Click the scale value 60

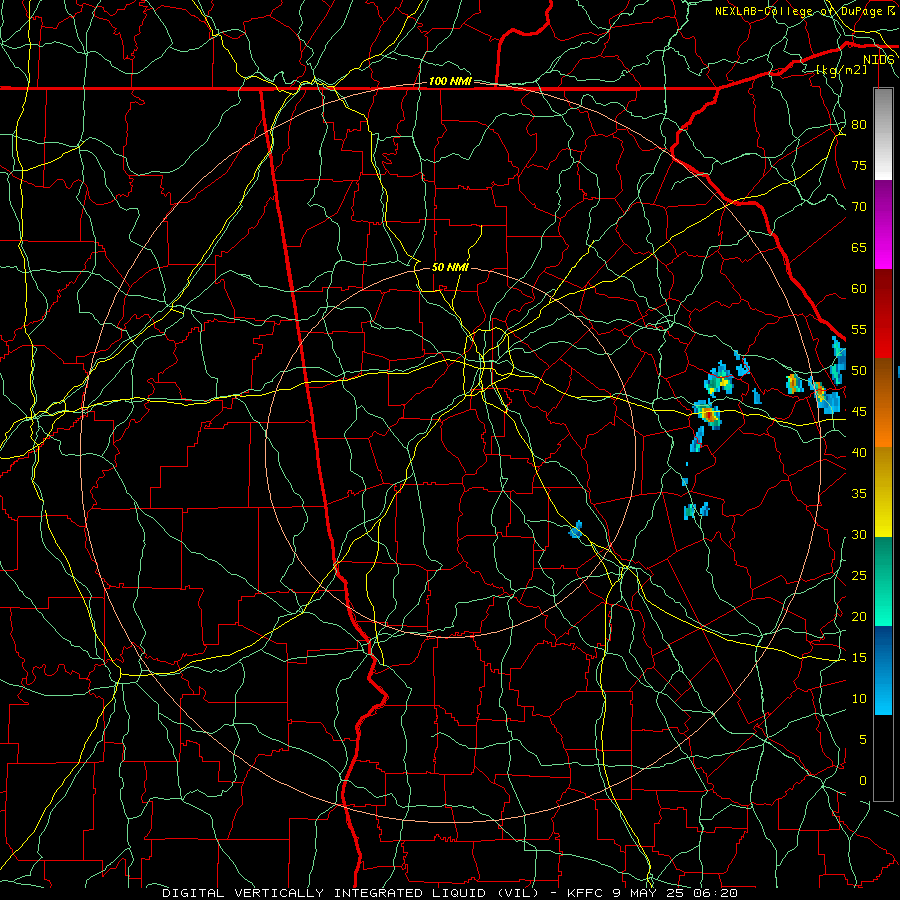click(859, 289)
